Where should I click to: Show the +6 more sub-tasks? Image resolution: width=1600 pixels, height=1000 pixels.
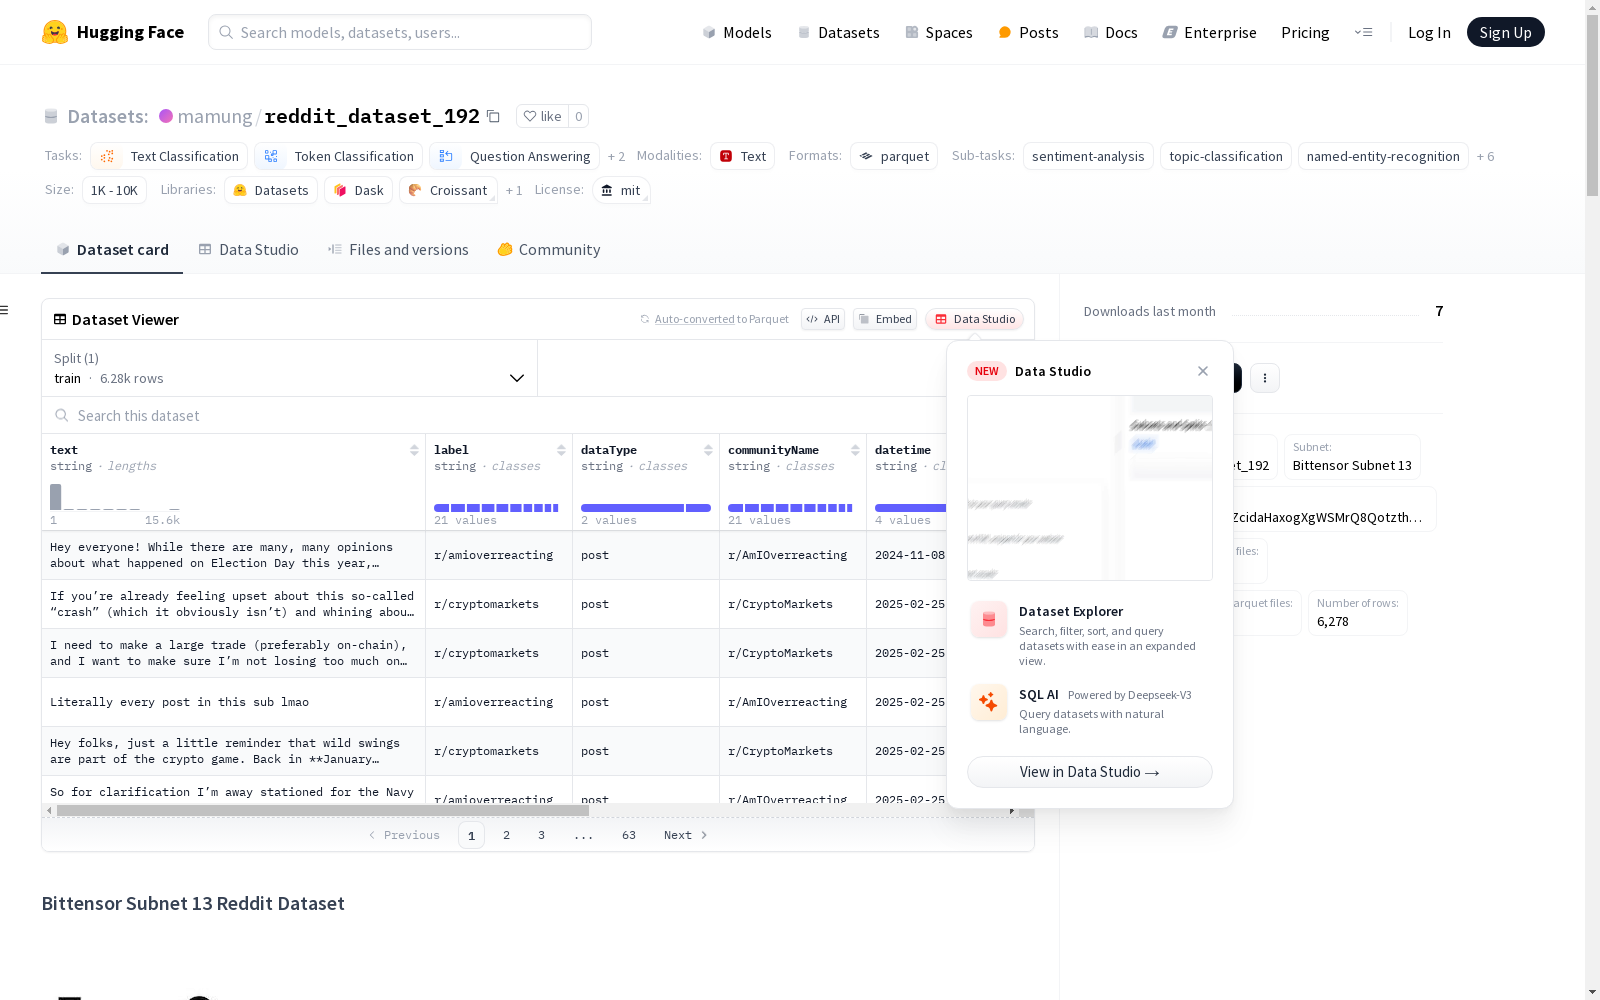1486,156
